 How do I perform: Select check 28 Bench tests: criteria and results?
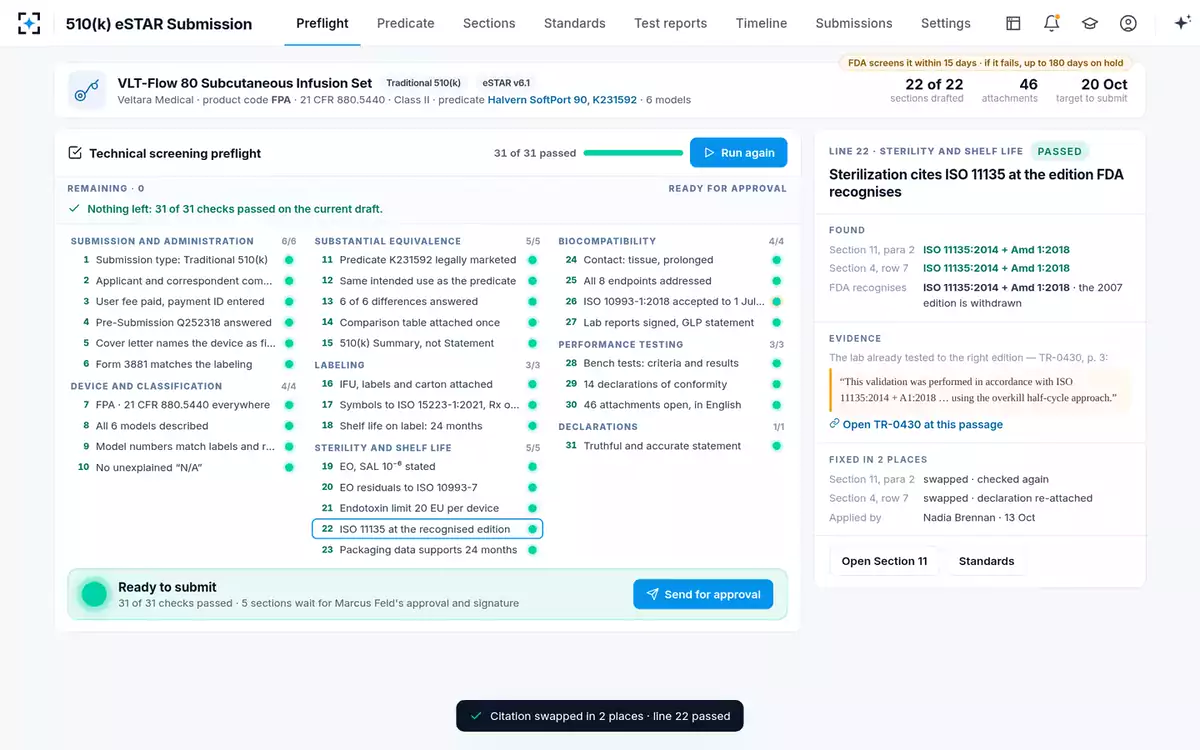[x=671, y=363]
